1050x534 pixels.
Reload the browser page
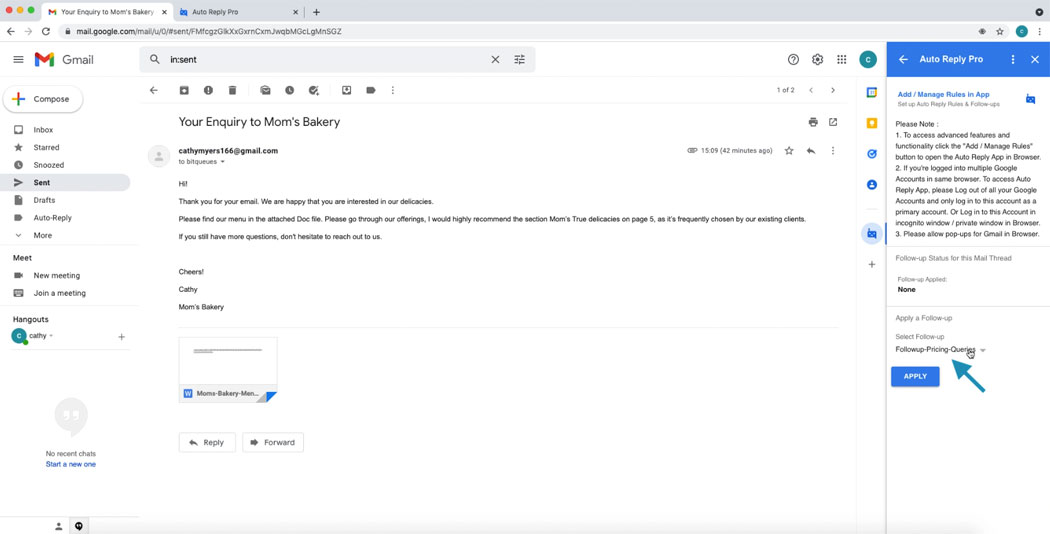tap(46, 31)
